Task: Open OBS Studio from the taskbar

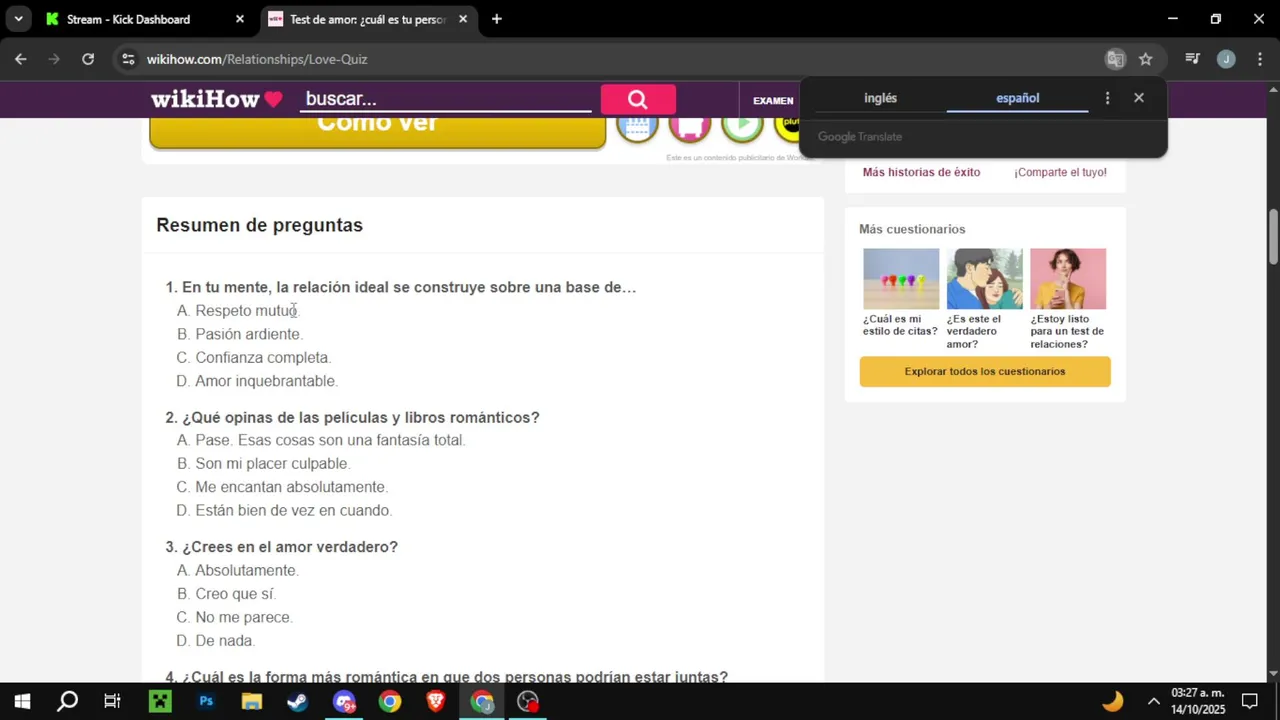Action: coord(528,701)
